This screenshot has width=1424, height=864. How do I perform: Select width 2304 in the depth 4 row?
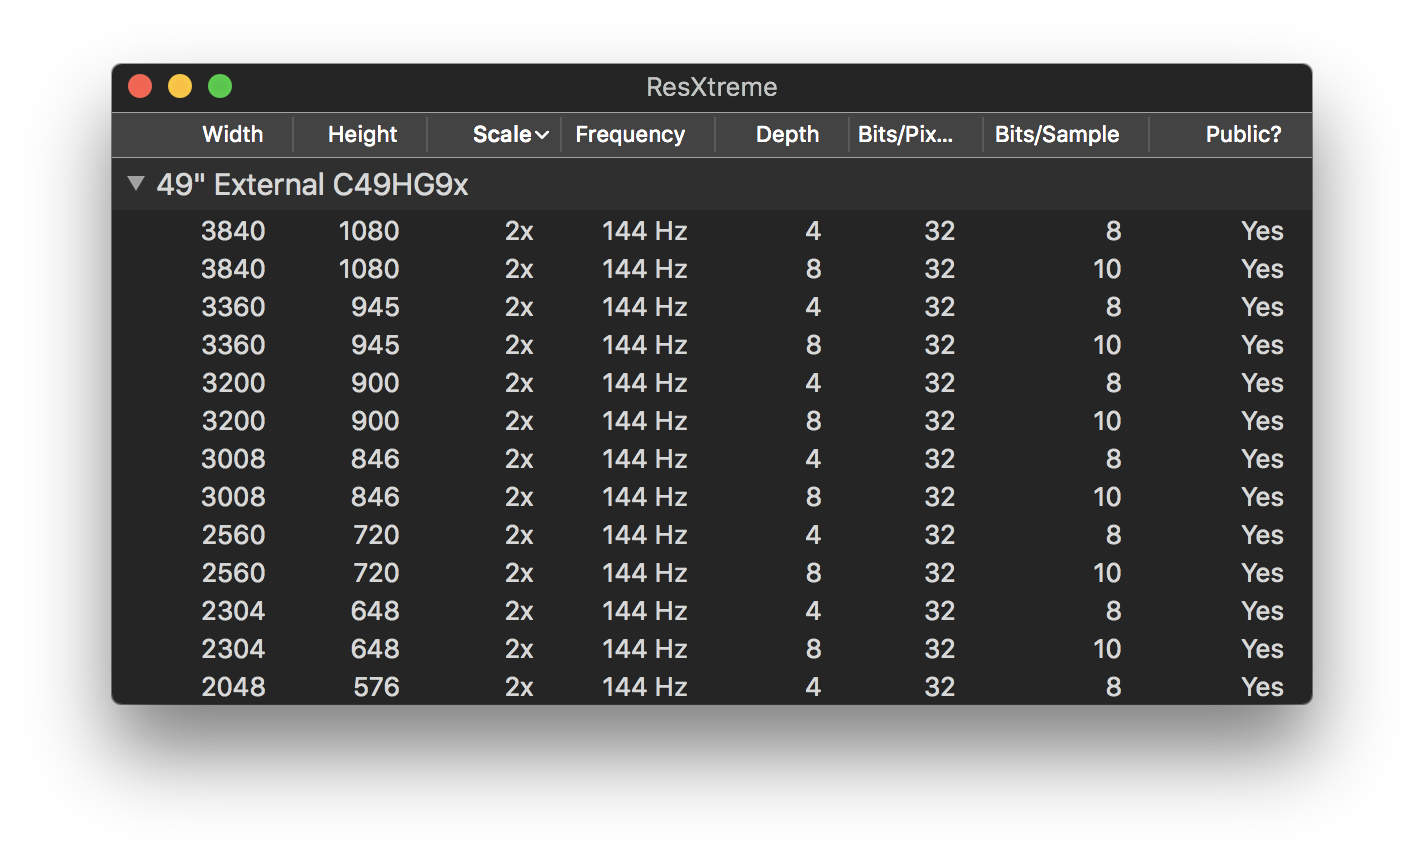tap(233, 611)
